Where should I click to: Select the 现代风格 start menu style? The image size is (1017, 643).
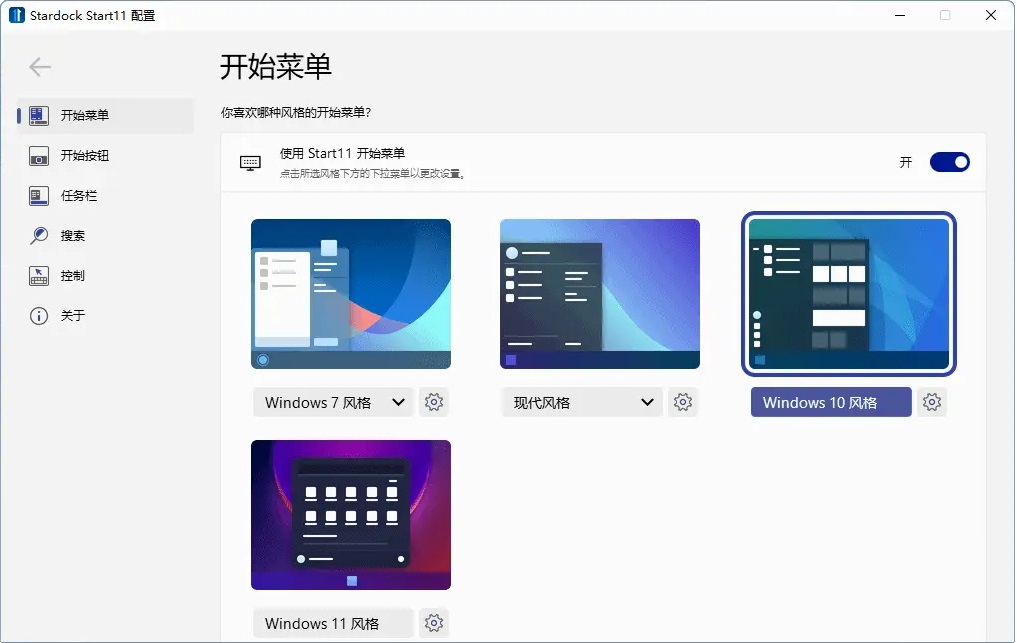tap(599, 293)
